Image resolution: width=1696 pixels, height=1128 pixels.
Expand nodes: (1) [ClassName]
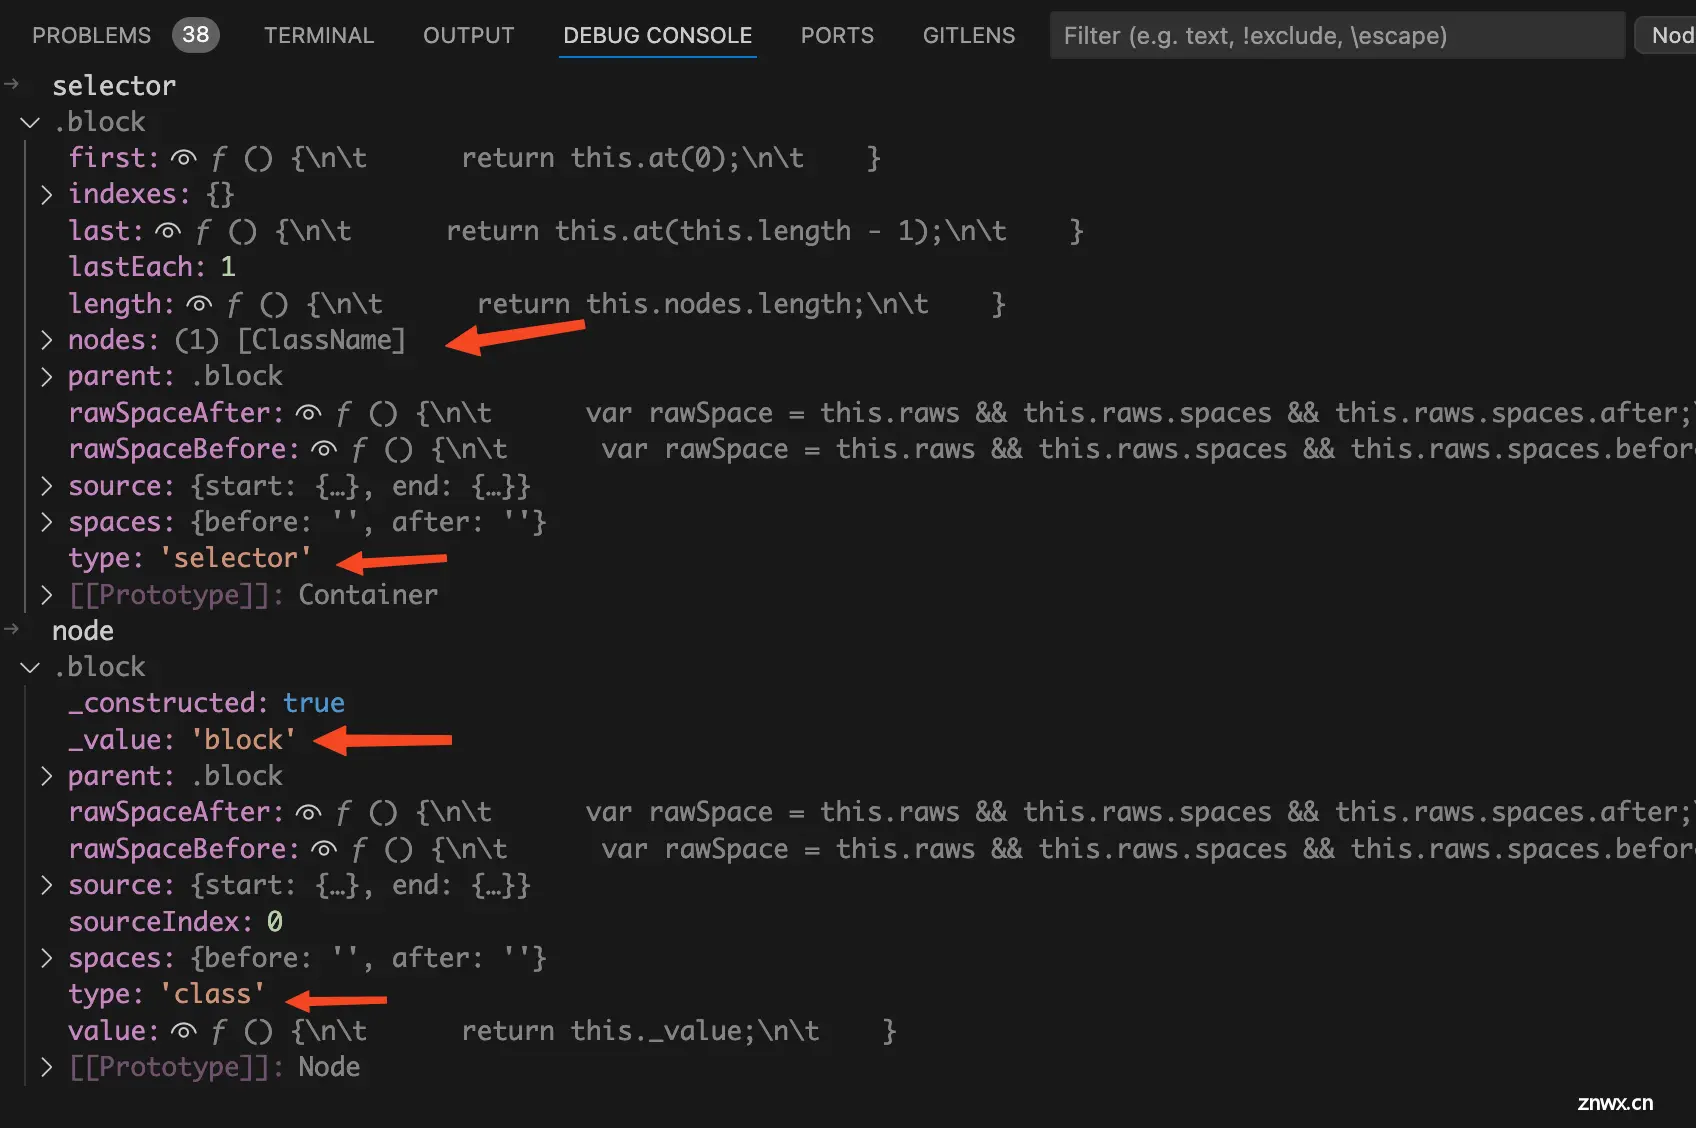pyautogui.click(x=46, y=340)
